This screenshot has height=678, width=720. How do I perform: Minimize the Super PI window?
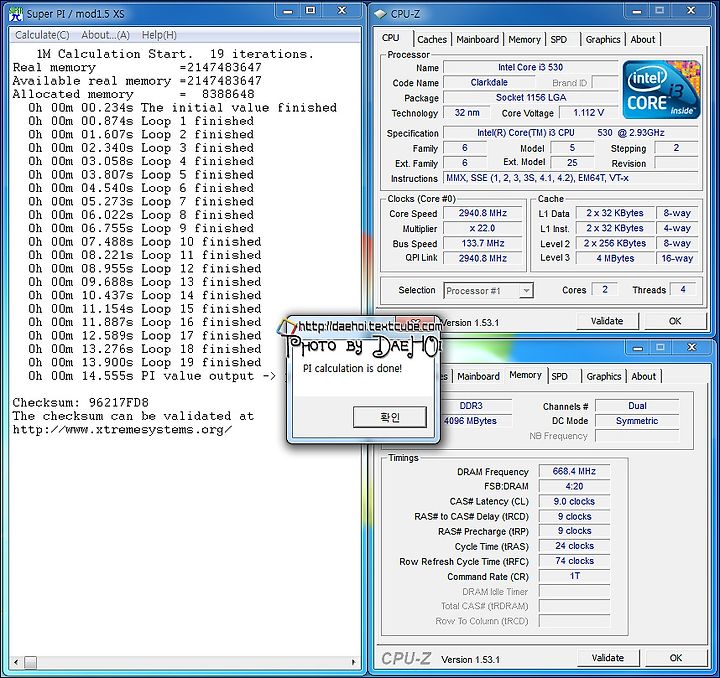[x=288, y=11]
